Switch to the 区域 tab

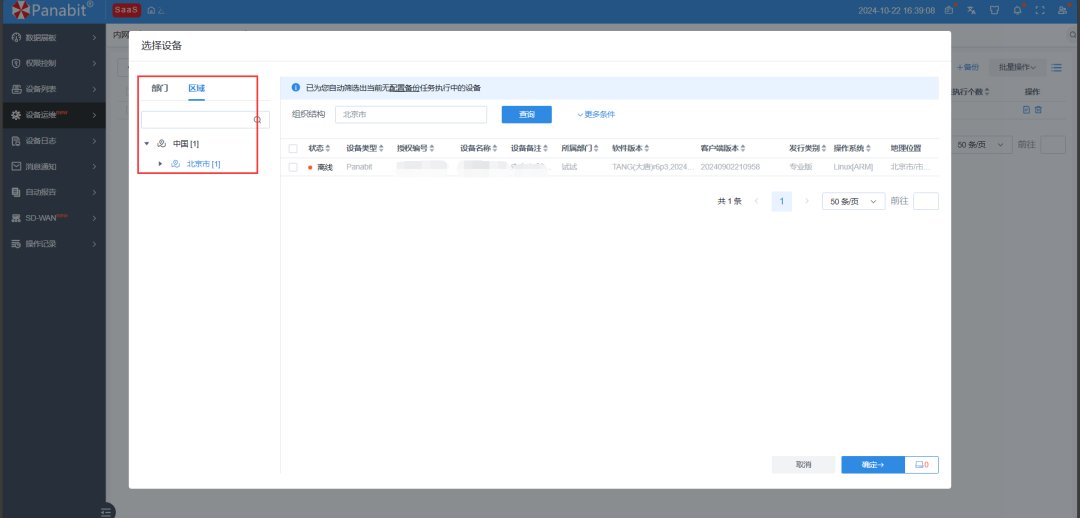196,88
